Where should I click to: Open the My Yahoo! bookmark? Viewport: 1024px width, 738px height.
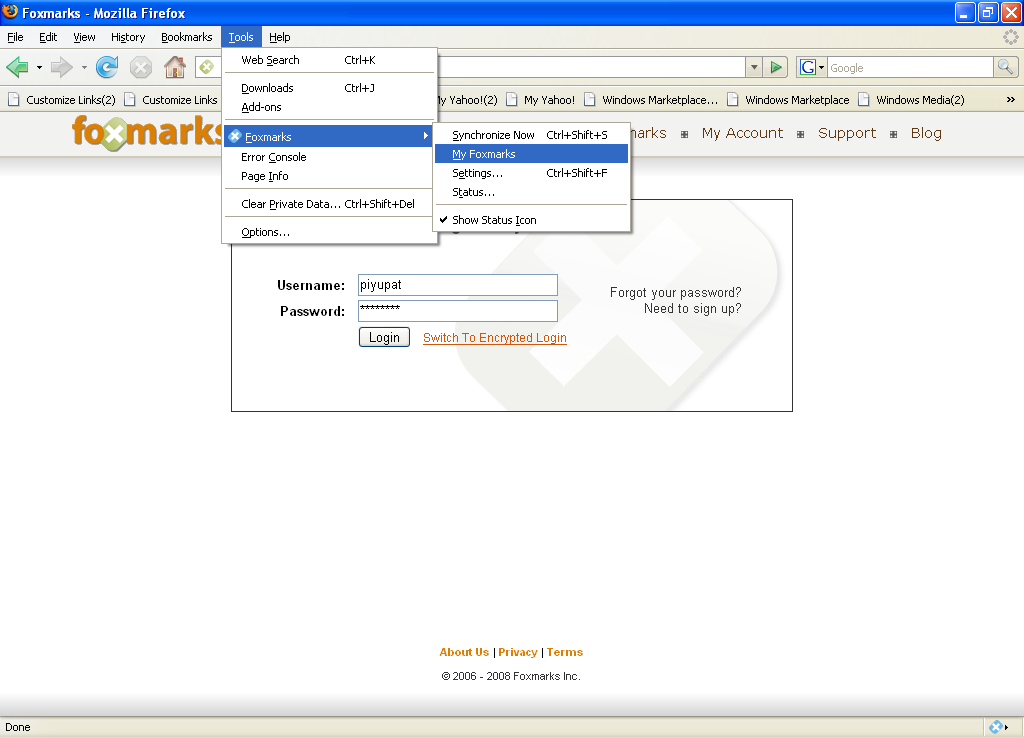[x=541, y=100]
